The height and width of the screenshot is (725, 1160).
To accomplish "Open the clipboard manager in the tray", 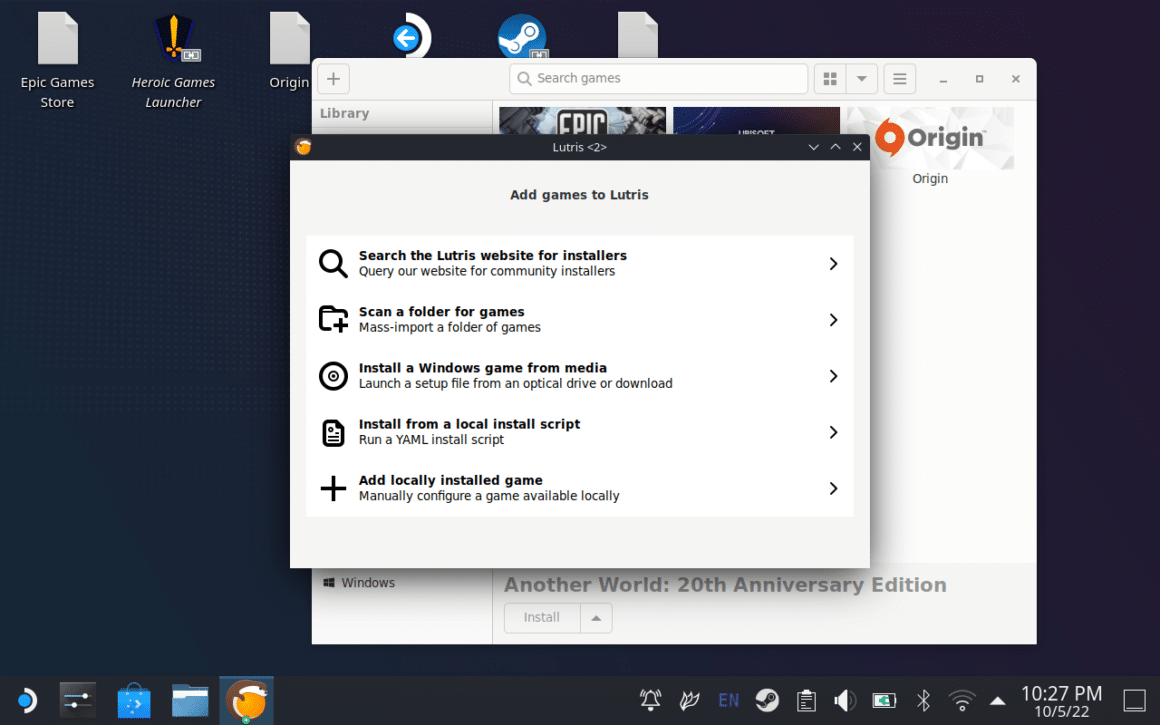I will pos(806,700).
